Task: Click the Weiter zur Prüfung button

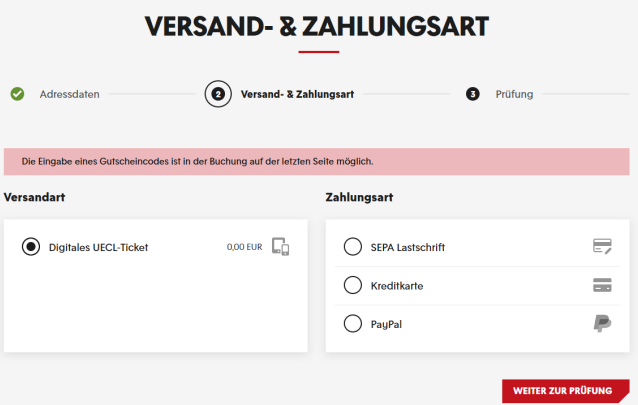Action: [x=566, y=391]
